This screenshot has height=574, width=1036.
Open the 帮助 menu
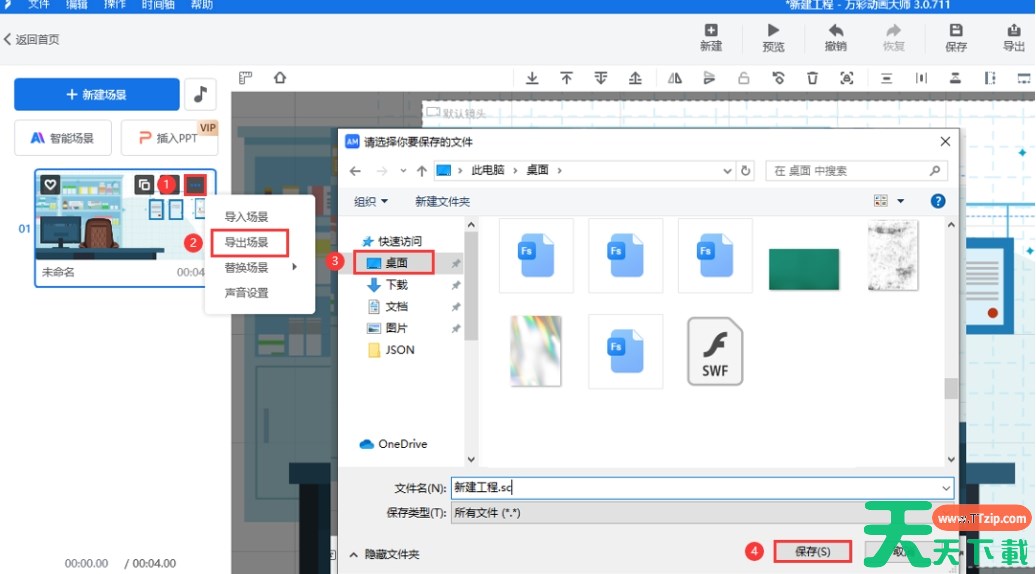(x=202, y=5)
